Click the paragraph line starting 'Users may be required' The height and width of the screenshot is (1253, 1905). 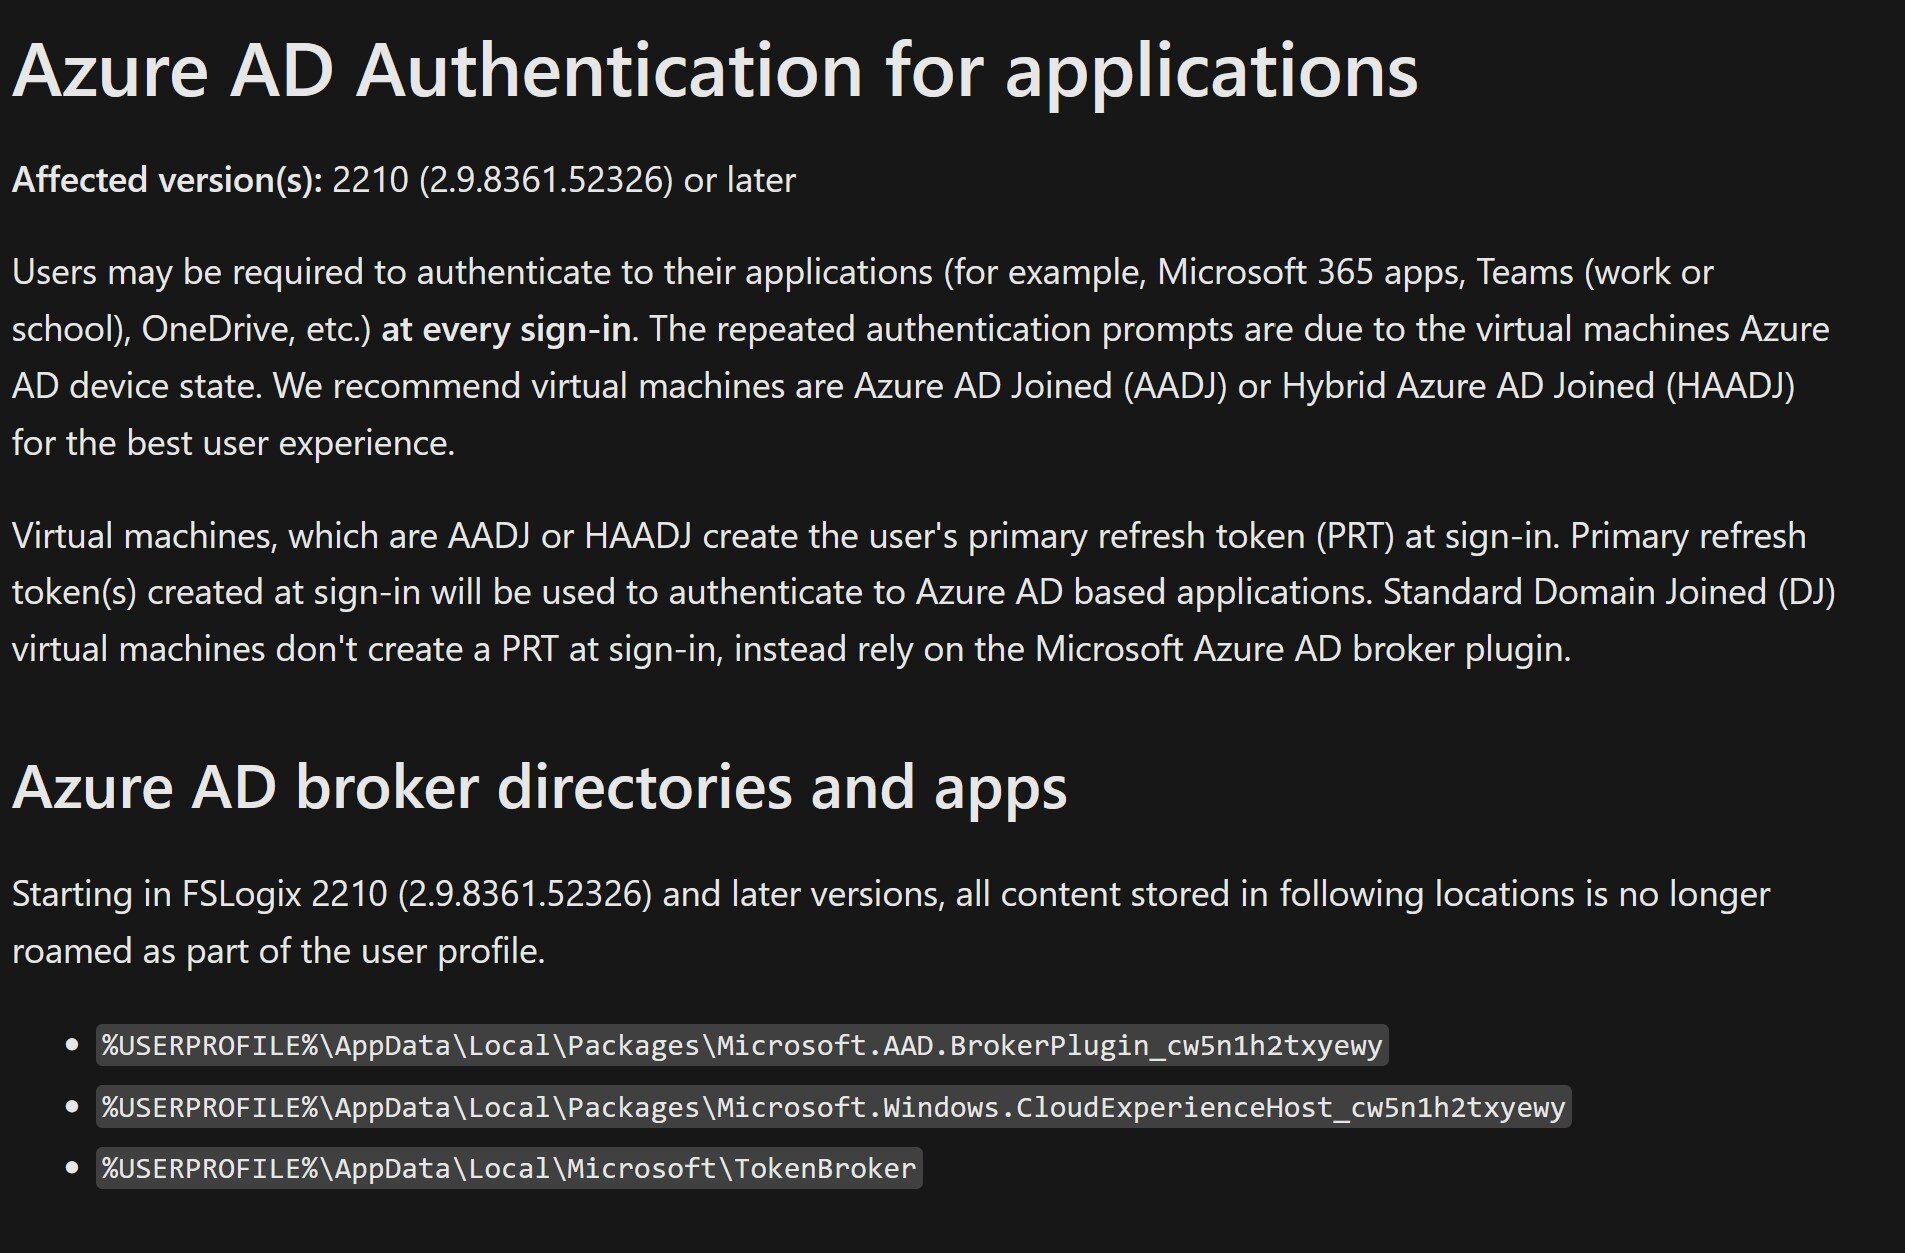[863, 272]
